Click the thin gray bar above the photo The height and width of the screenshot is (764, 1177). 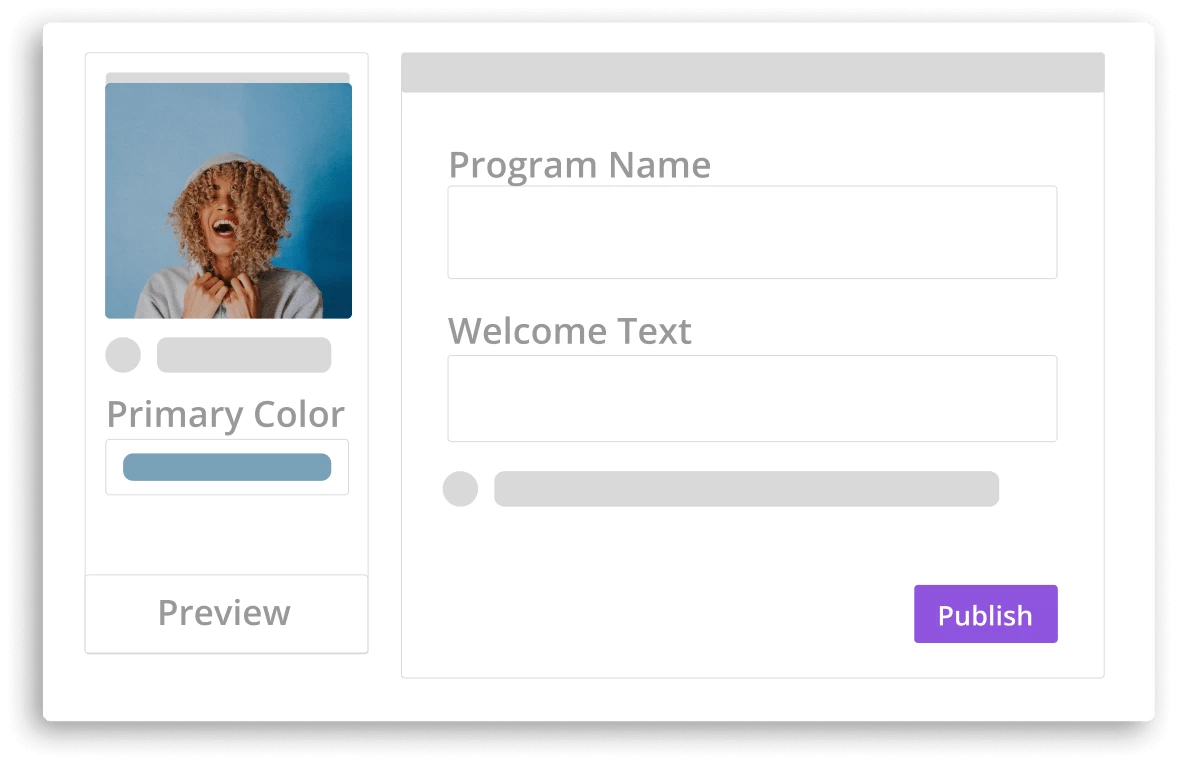[x=227, y=77]
